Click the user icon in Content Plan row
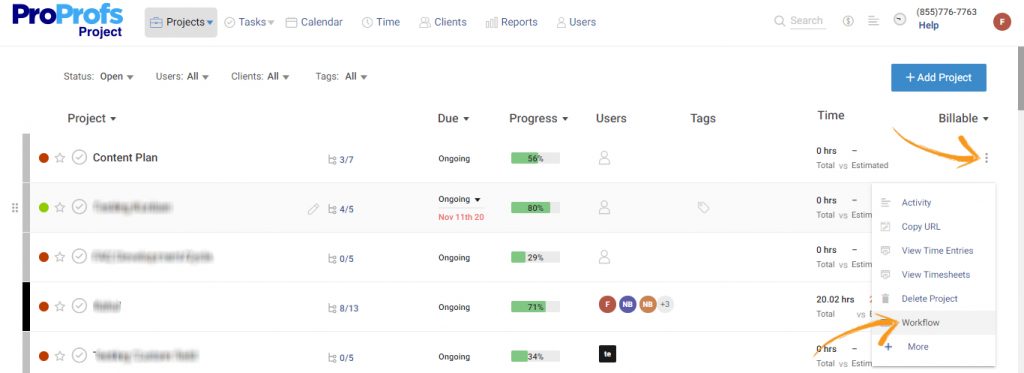1024x373 pixels. tap(605, 158)
